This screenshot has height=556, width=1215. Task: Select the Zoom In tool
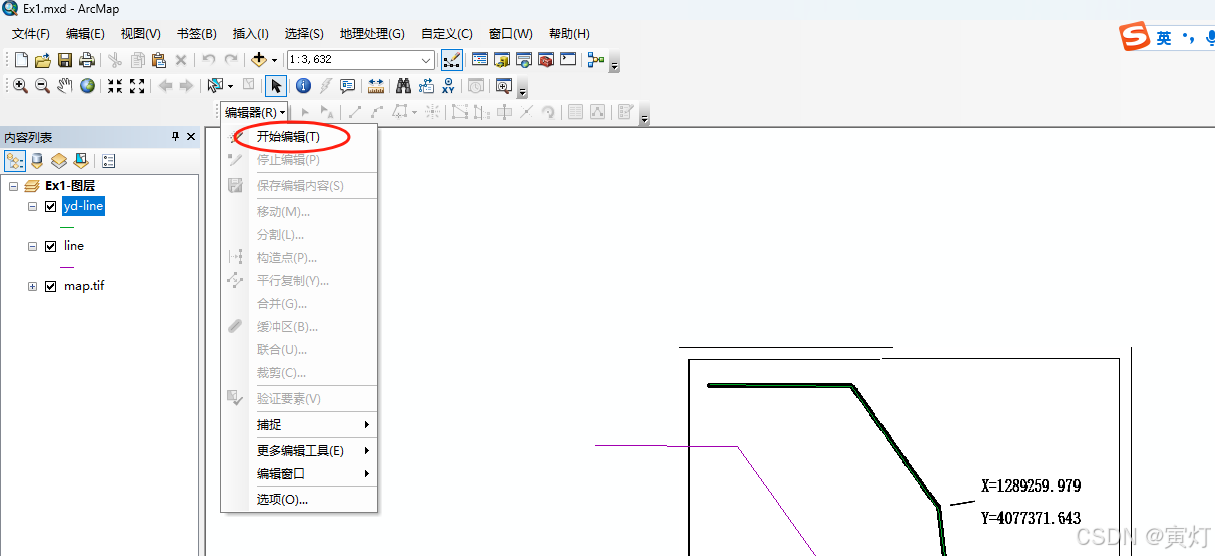pos(20,86)
